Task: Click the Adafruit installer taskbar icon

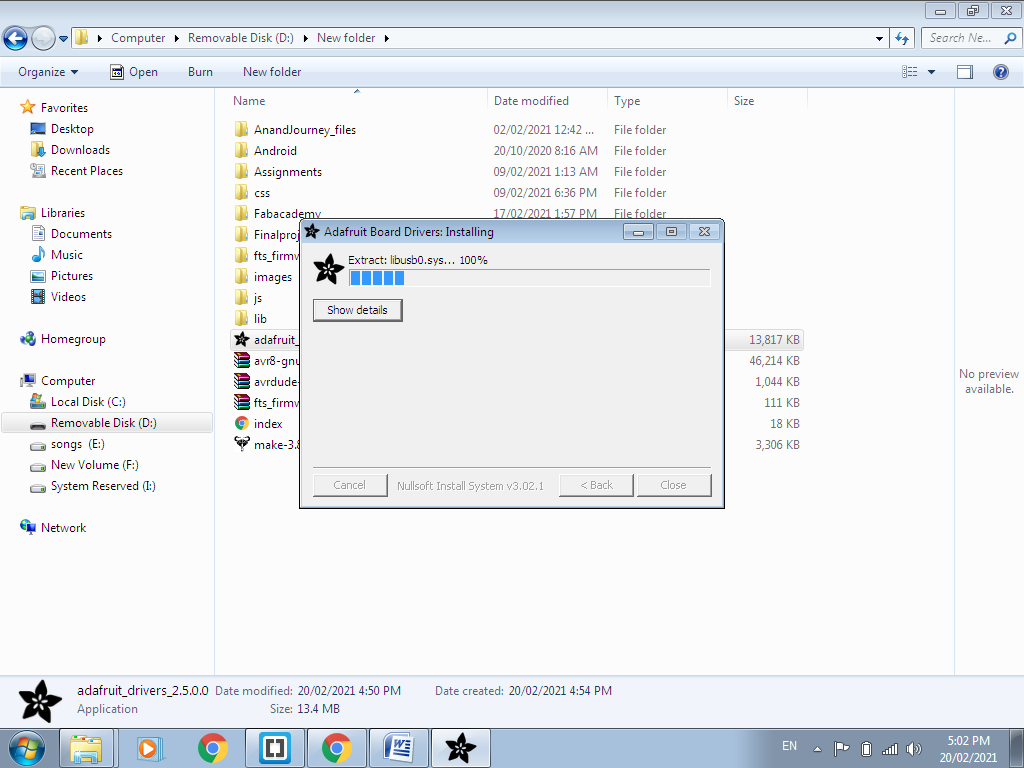Action: pos(461,748)
